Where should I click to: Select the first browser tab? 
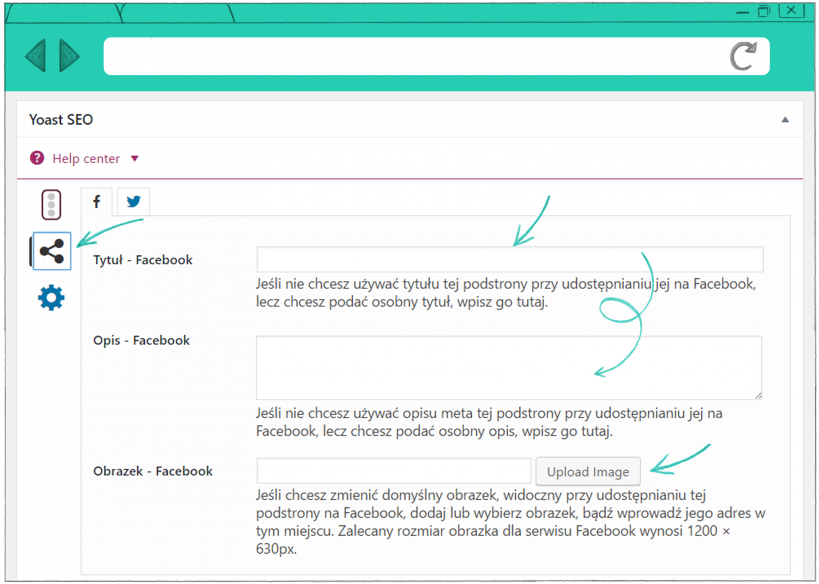pos(64,13)
